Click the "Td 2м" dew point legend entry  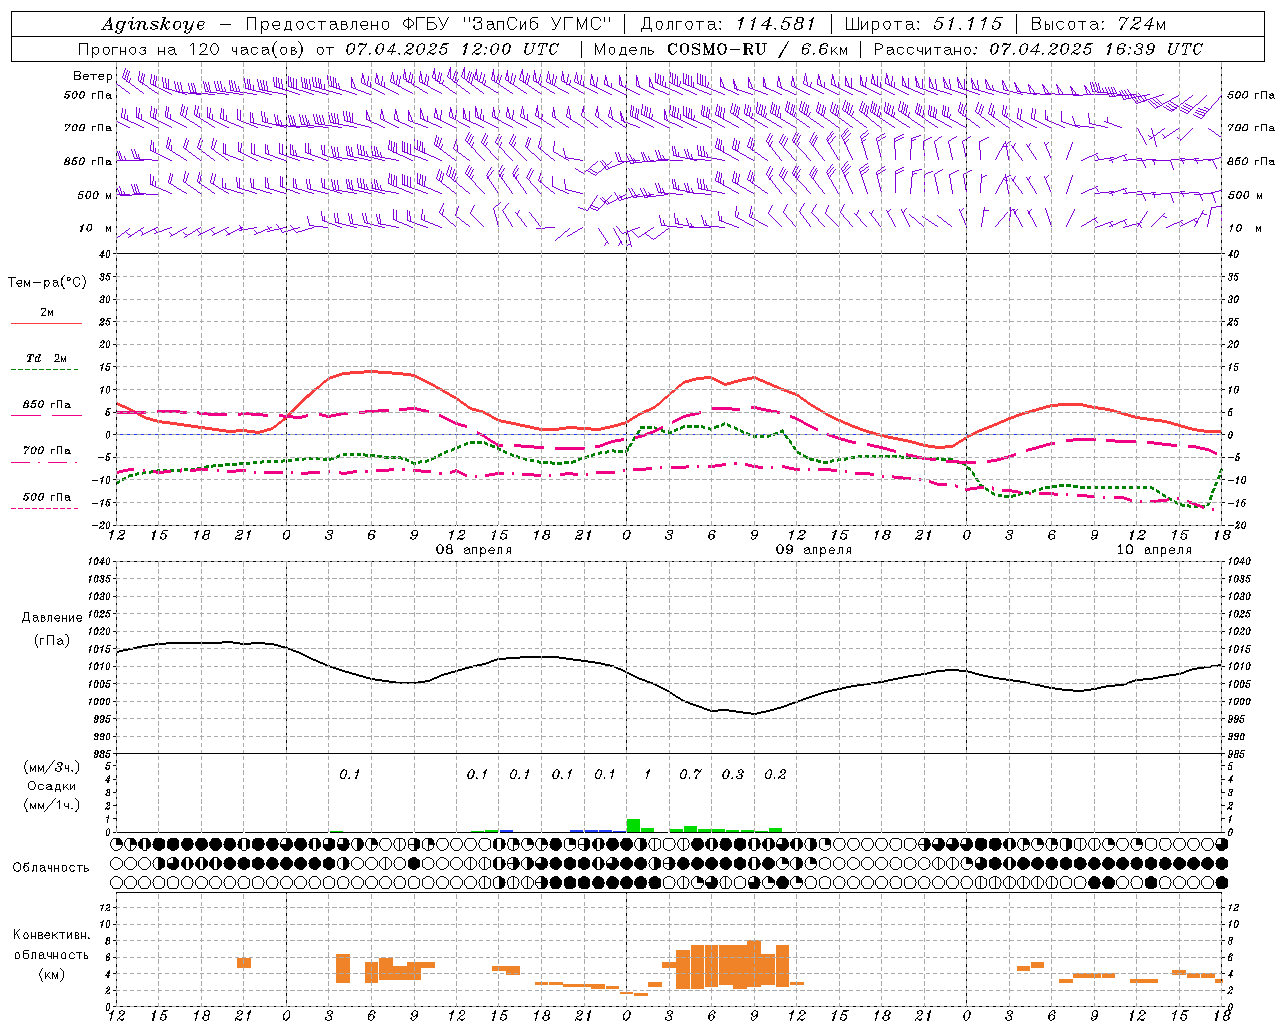[46, 358]
